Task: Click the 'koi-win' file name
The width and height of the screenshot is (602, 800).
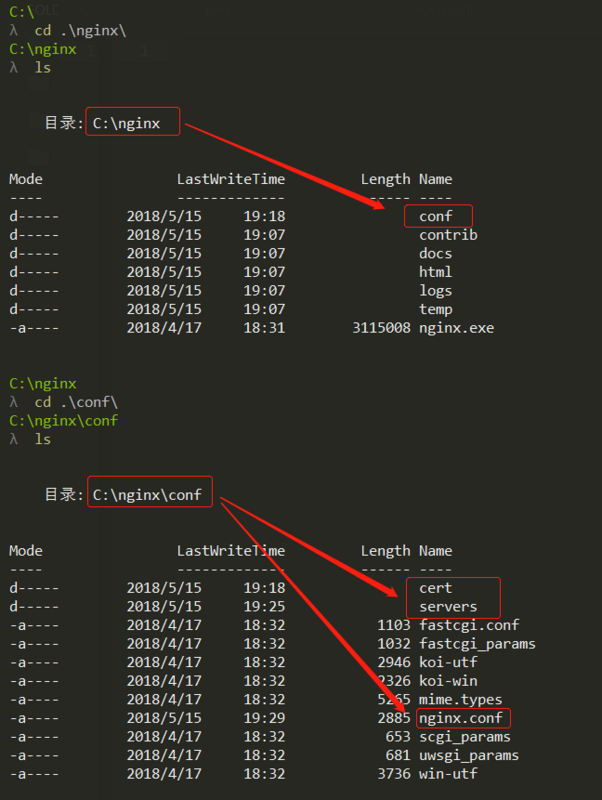Action: (448, 681)
